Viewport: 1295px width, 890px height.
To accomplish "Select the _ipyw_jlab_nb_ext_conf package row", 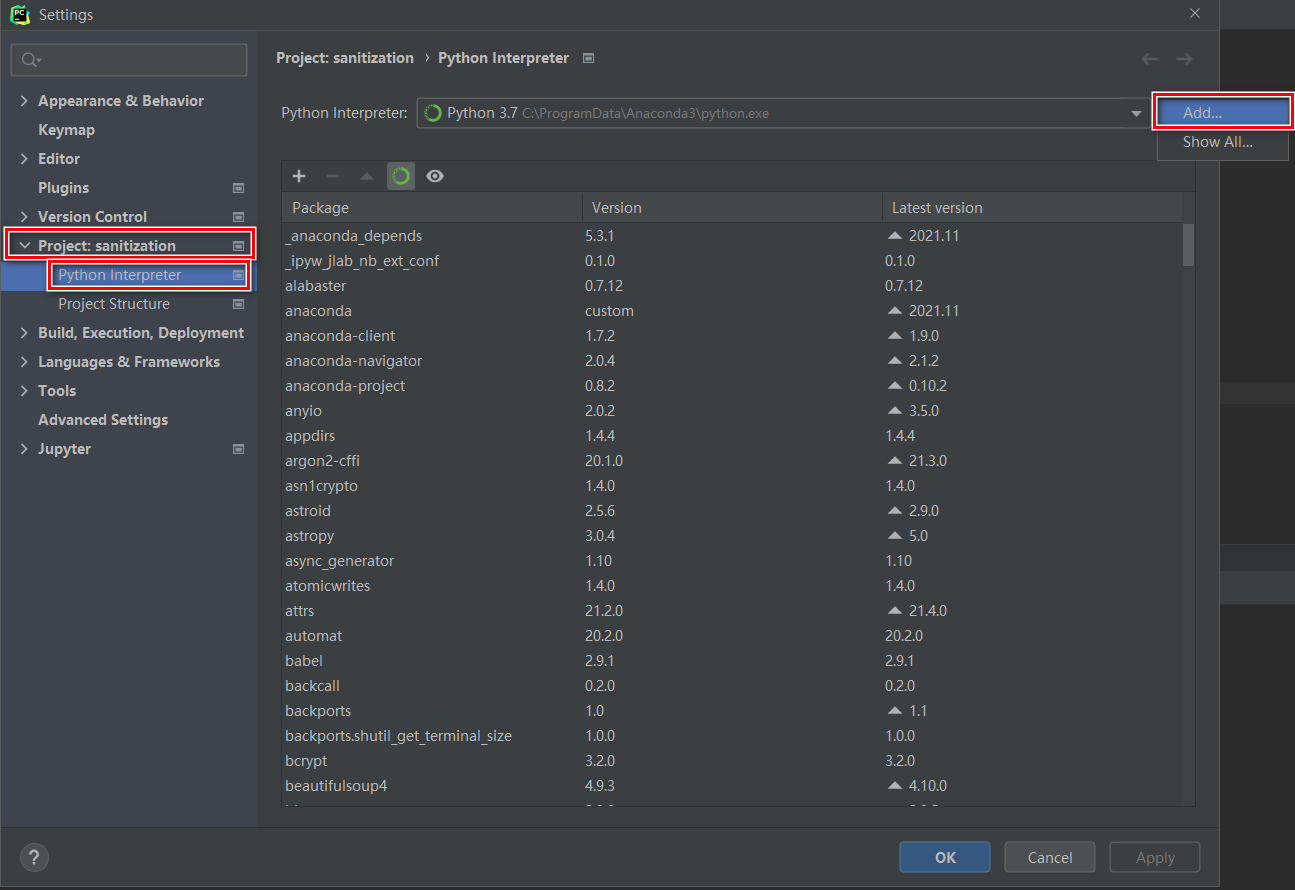I will click(732, 261).
